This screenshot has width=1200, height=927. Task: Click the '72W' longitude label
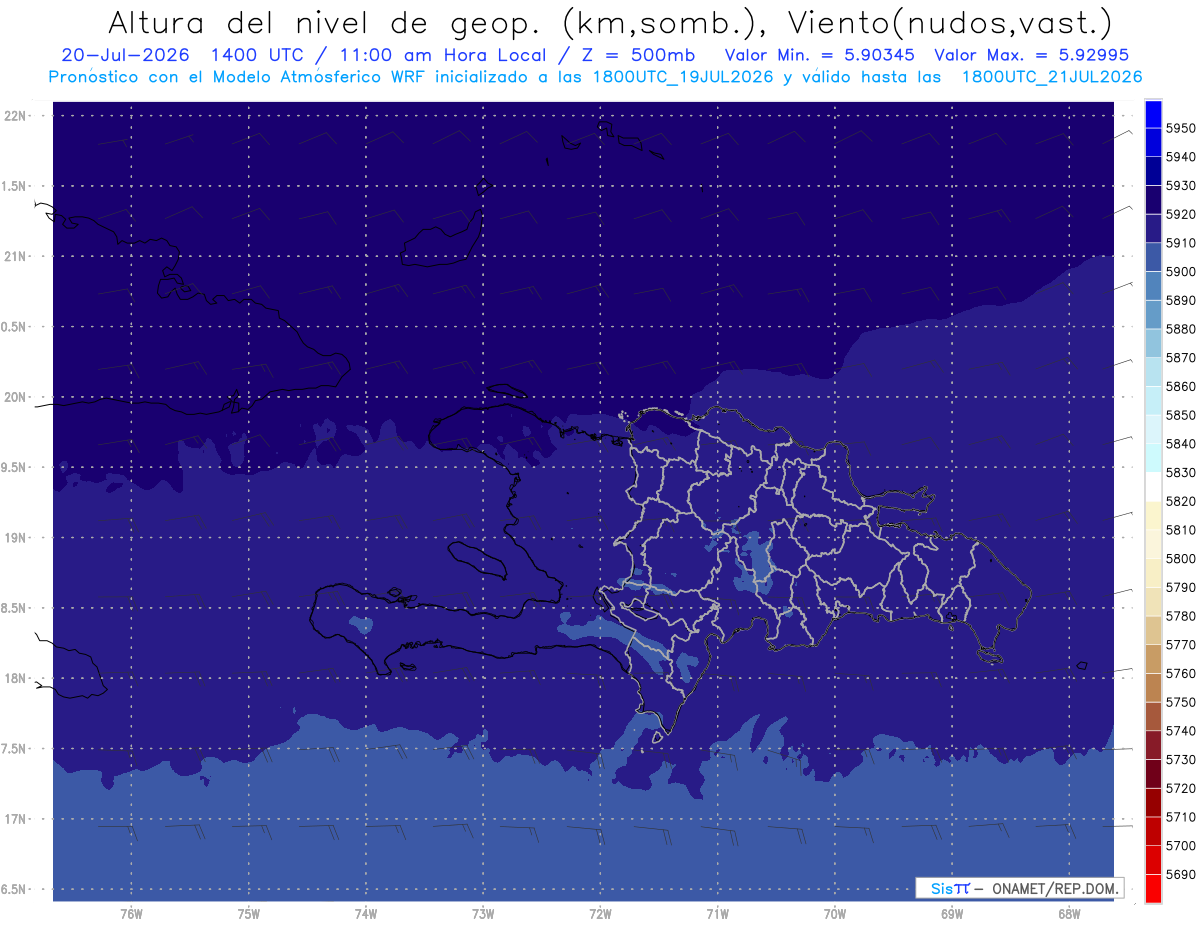tap(600, 914)
